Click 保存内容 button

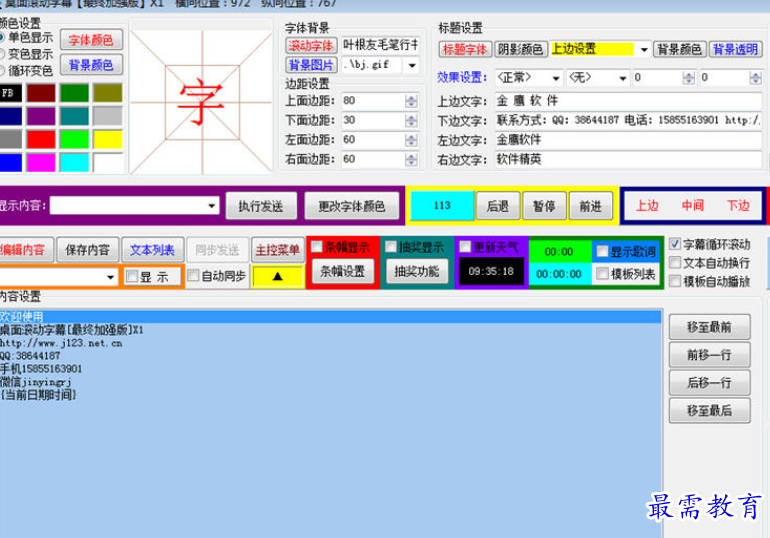[x=88, y=250]
